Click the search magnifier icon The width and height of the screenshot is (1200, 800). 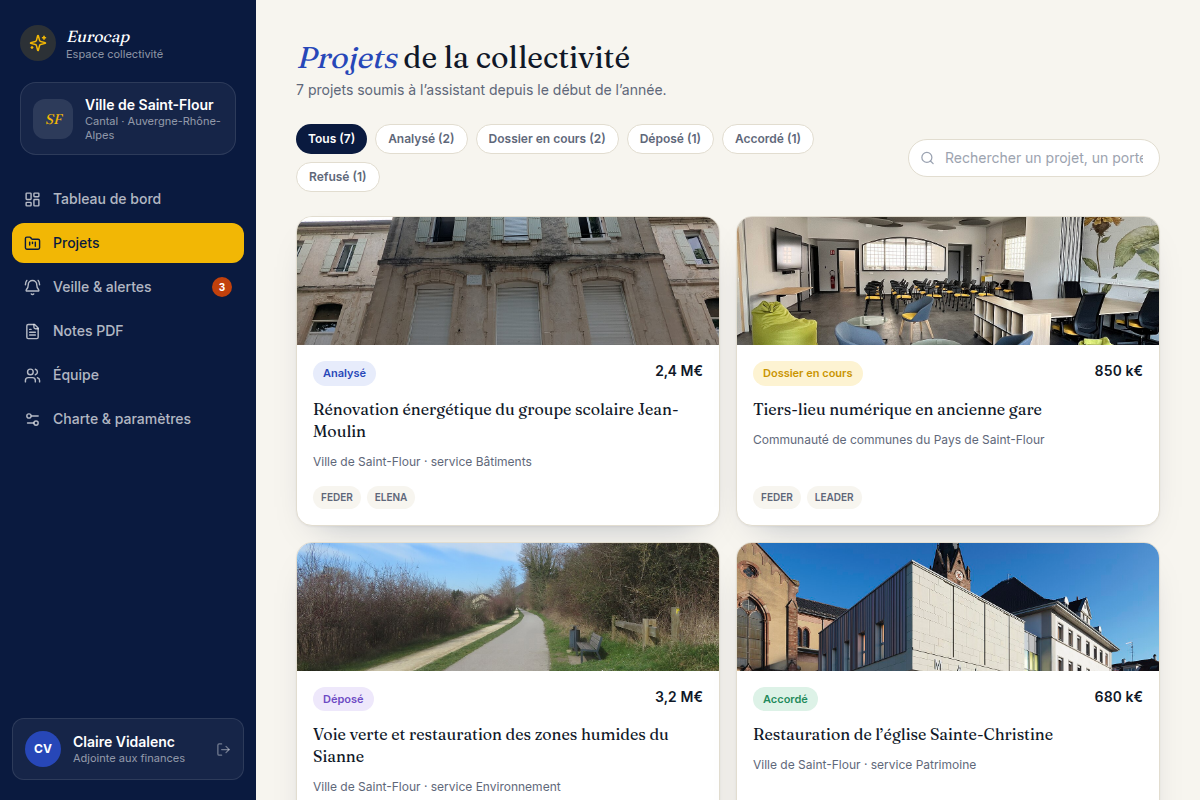pos(928,158)
